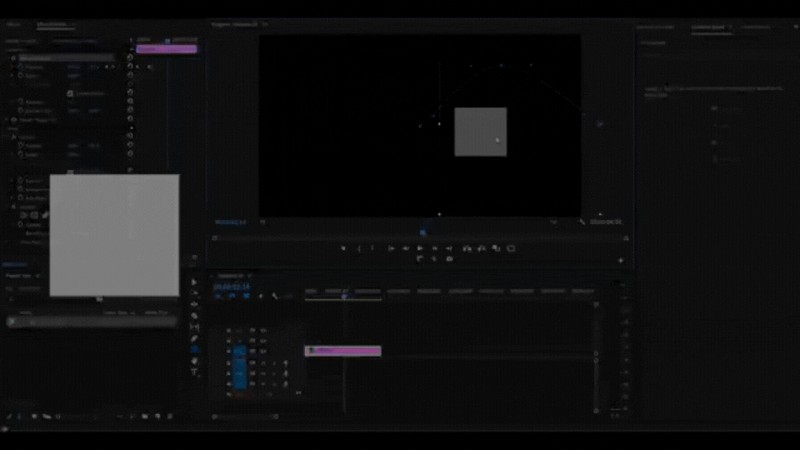Toggle Snap in the timeline header
Viewport: 800px width, 450px height.
[232, 296]
